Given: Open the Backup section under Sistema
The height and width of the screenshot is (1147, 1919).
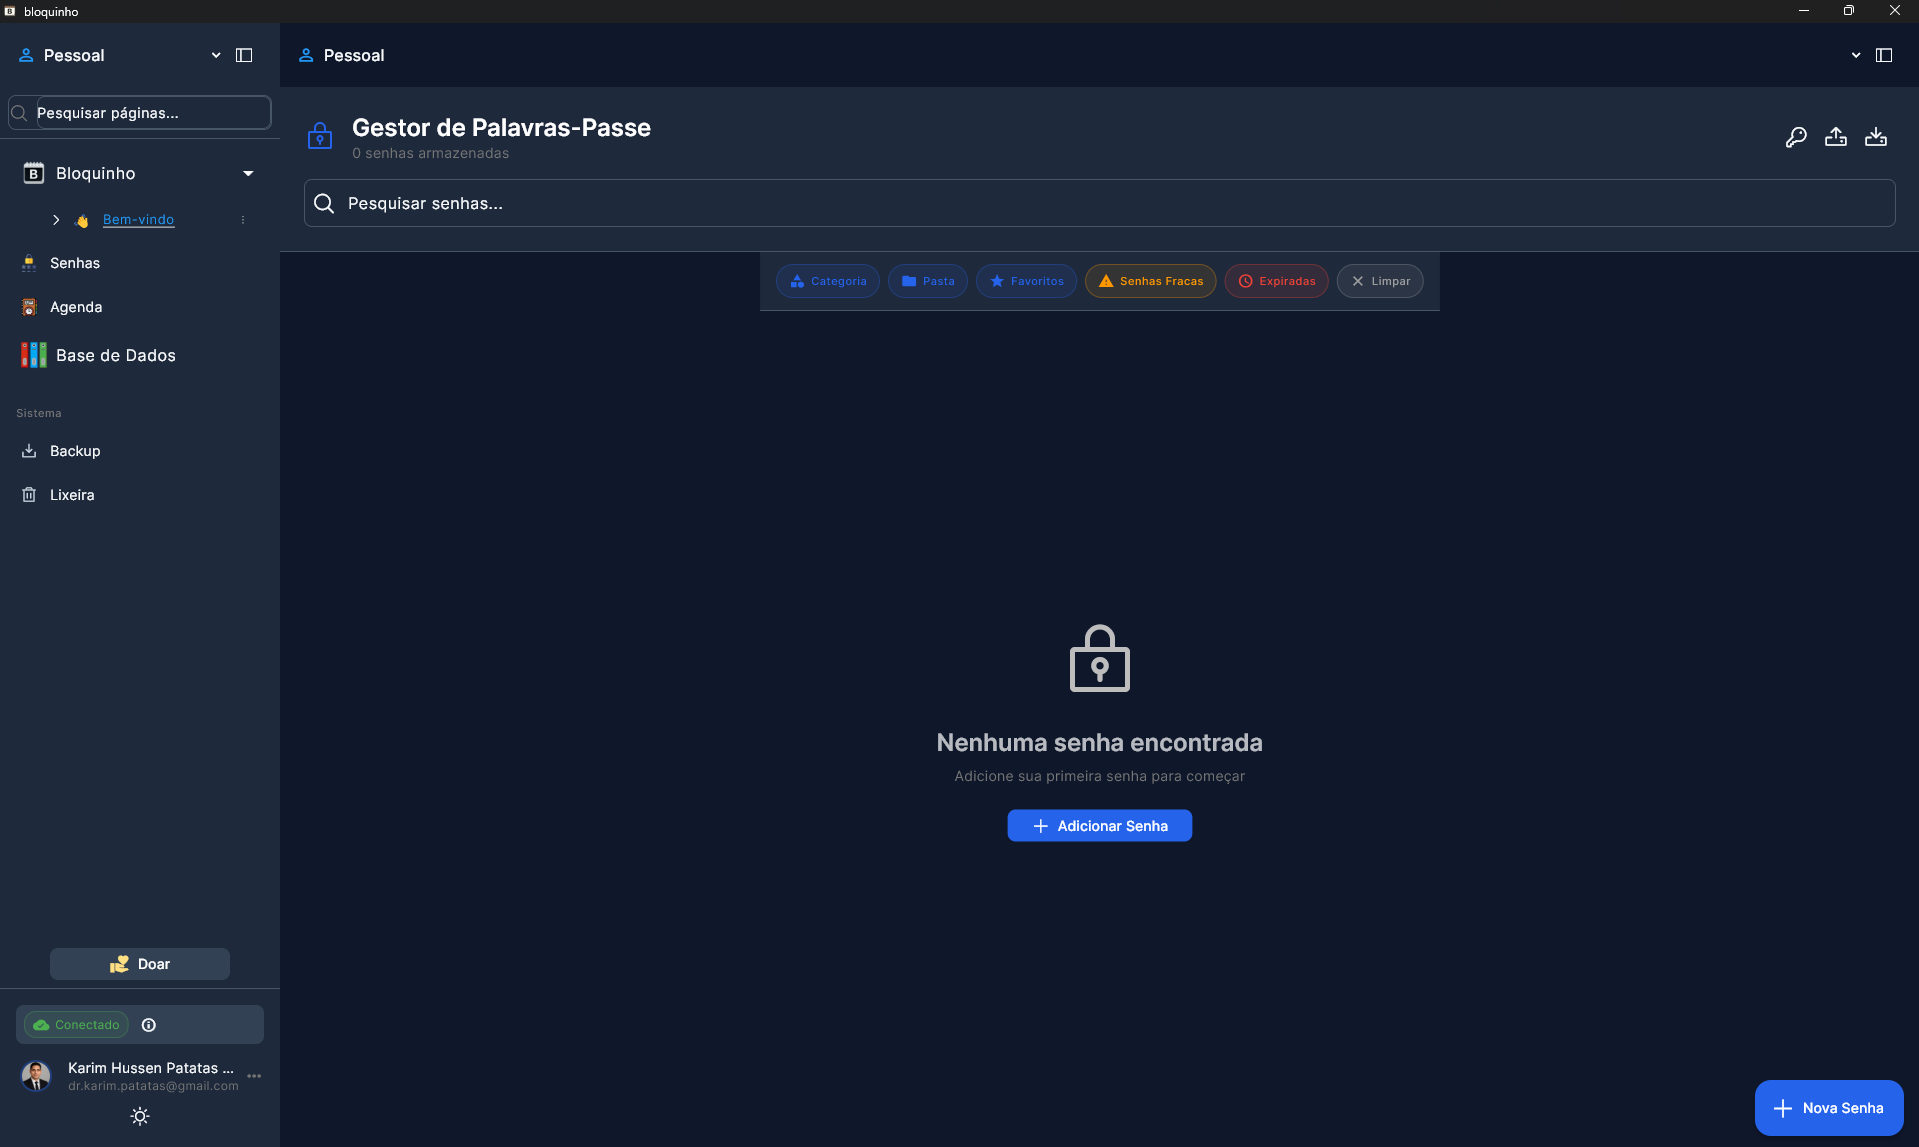Looking at the screenshot, I should coord(75,451).
